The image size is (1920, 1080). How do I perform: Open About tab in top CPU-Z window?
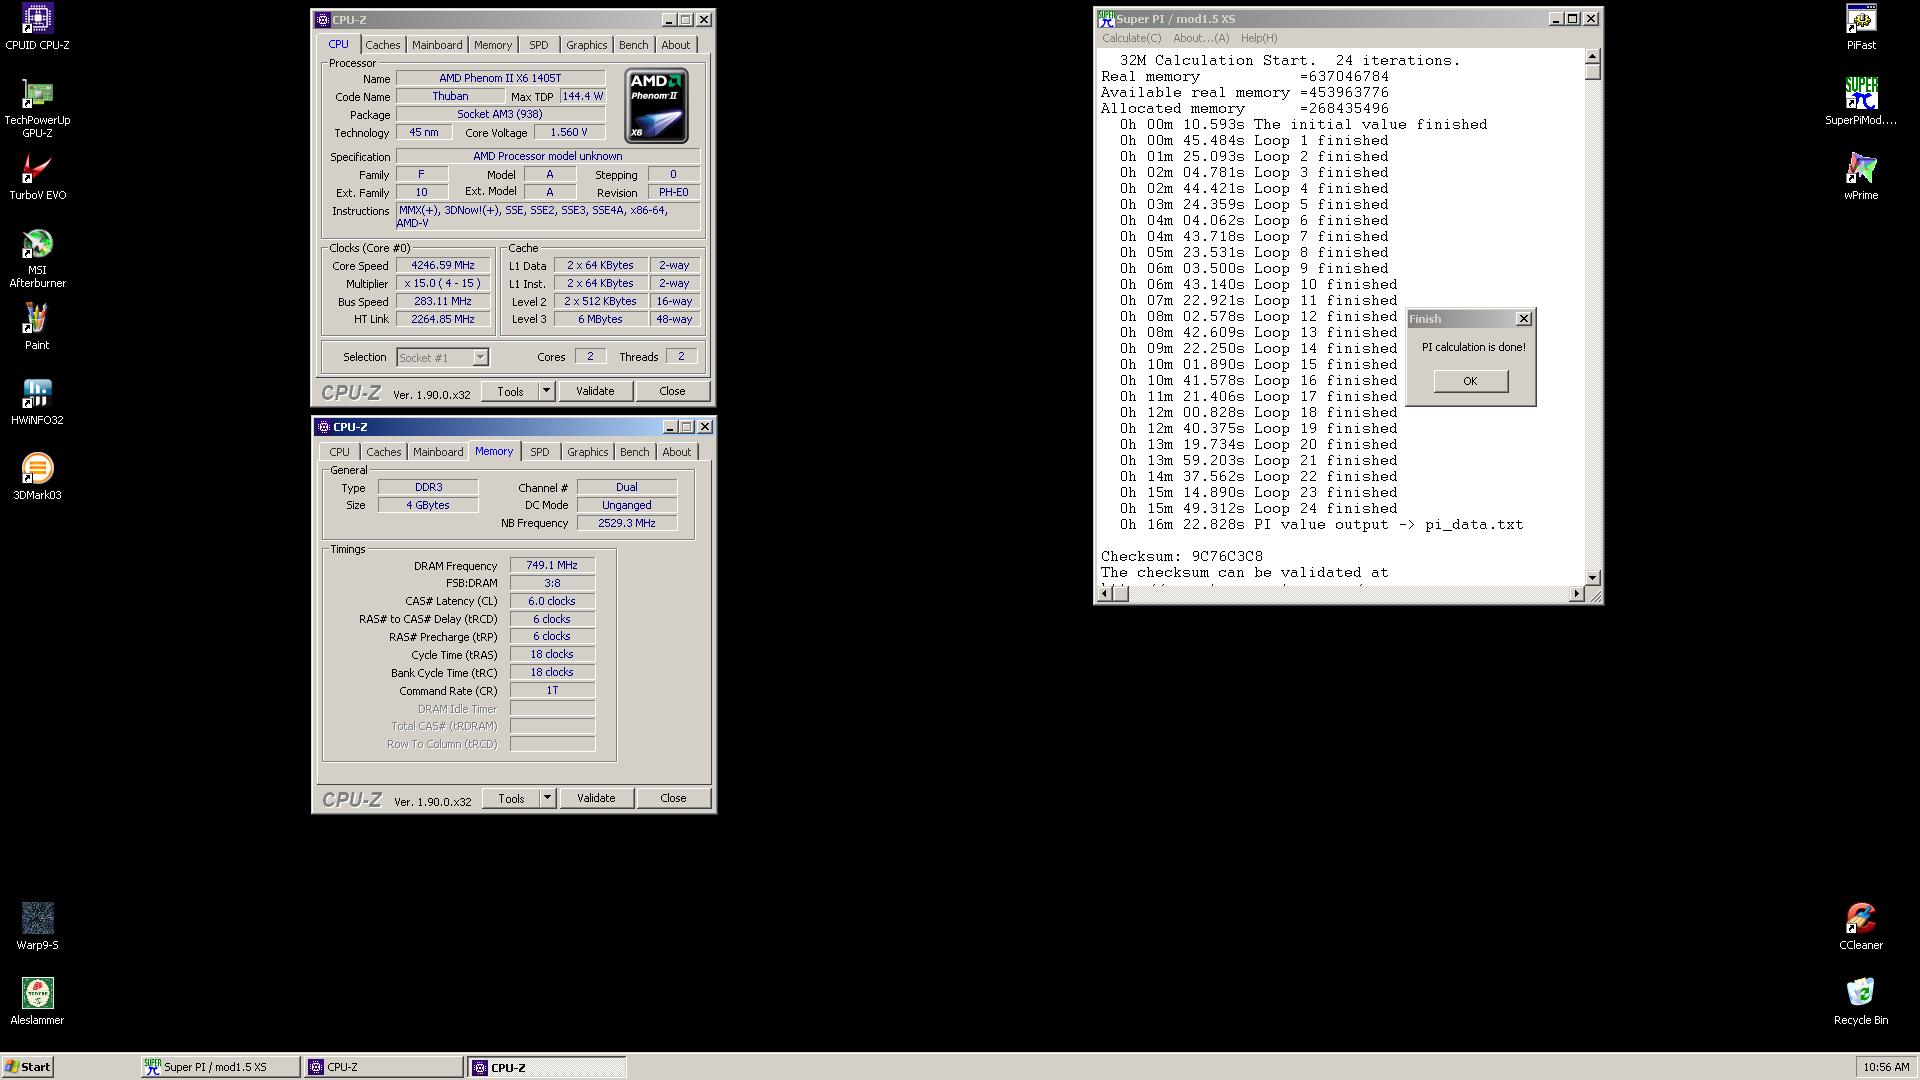675,45
